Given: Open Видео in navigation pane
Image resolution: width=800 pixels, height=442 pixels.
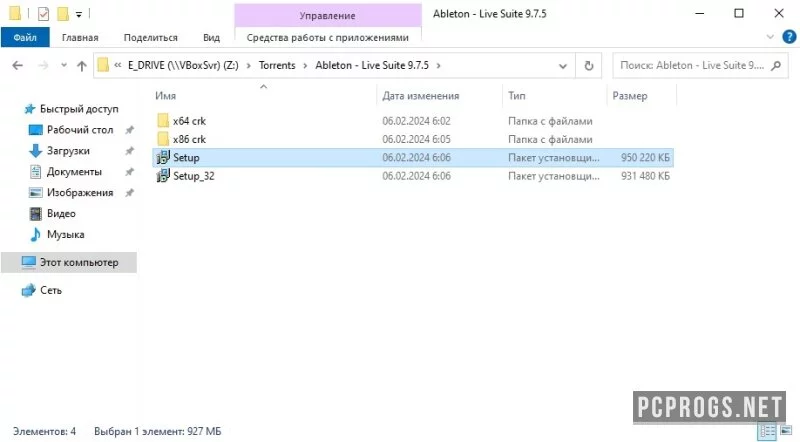Looking at the screenshot, I should click(x=61, y=213).
